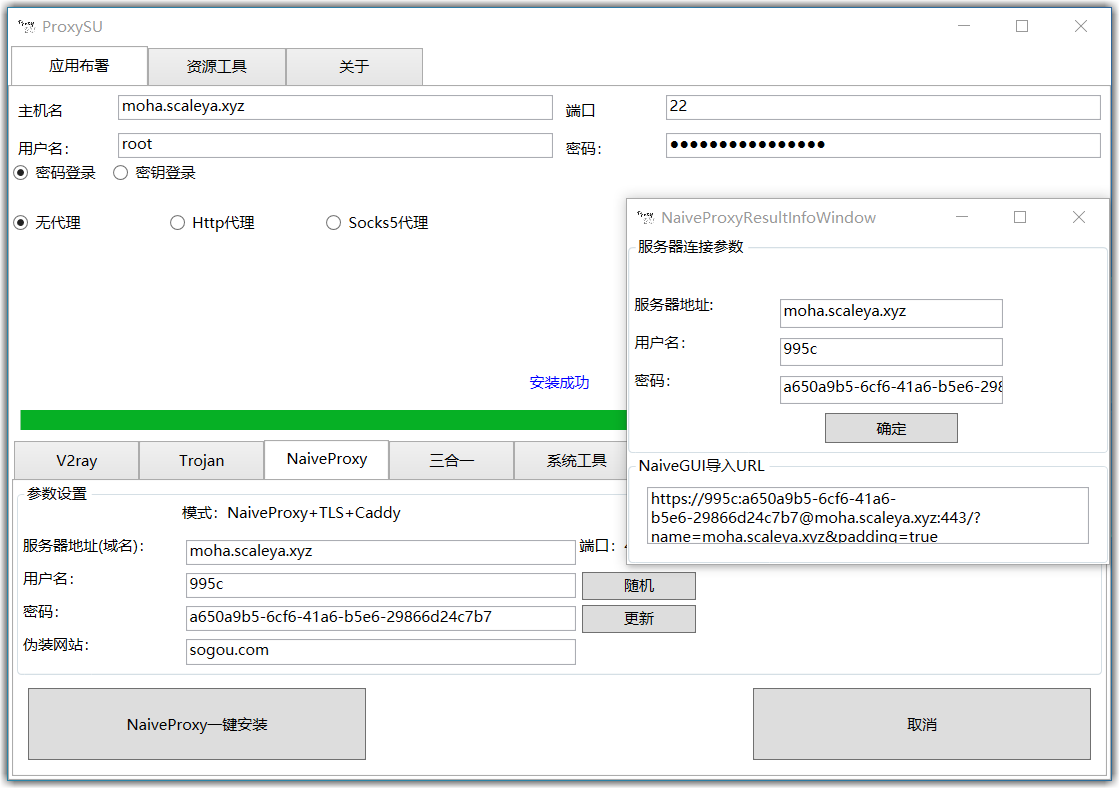Select the Trojan tab
Viewport: 1120px width, 789px height.
click(201, 460)
